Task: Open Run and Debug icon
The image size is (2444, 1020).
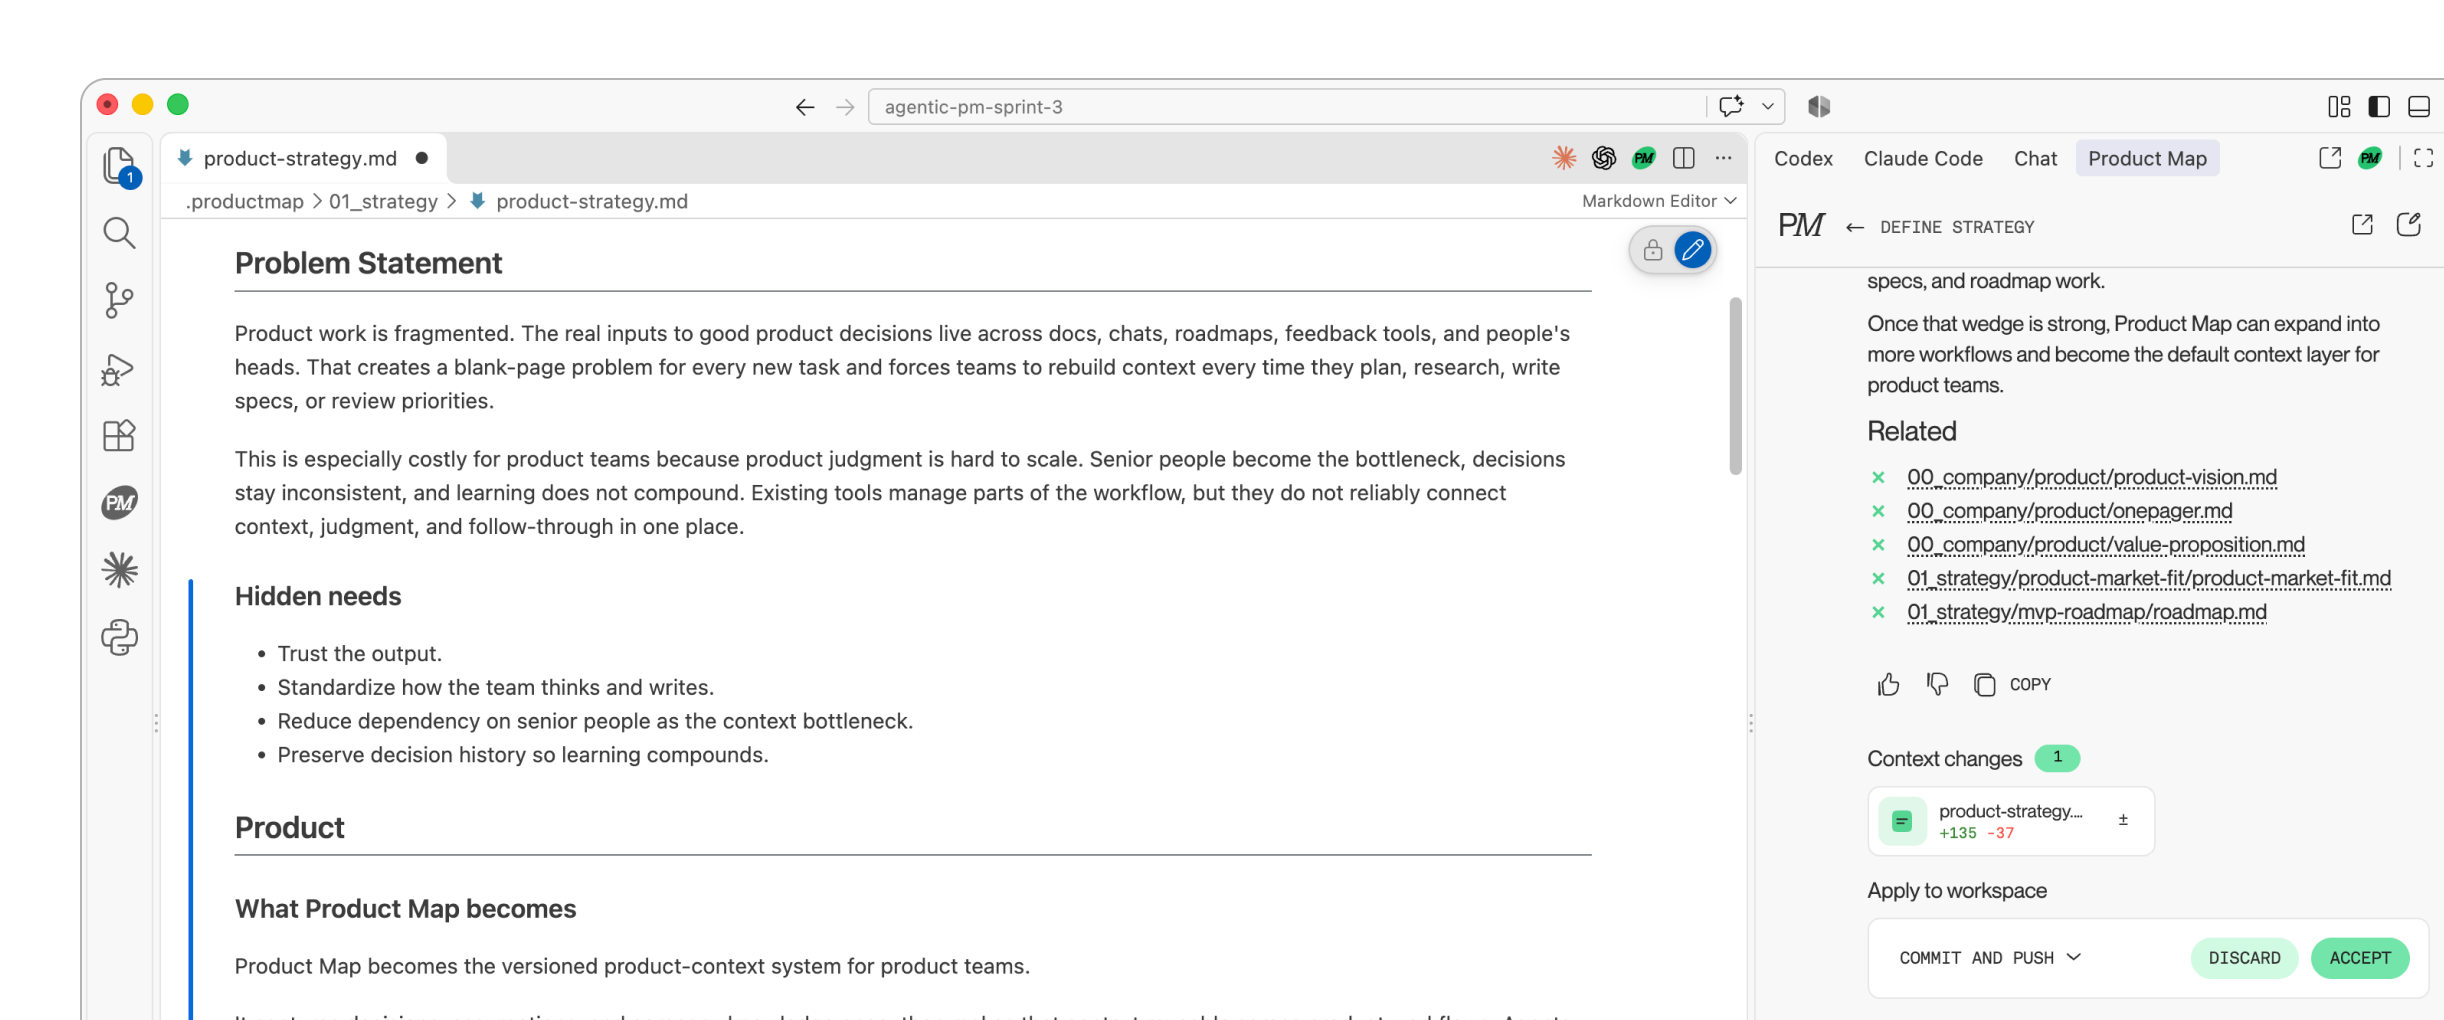Action: 119,369
